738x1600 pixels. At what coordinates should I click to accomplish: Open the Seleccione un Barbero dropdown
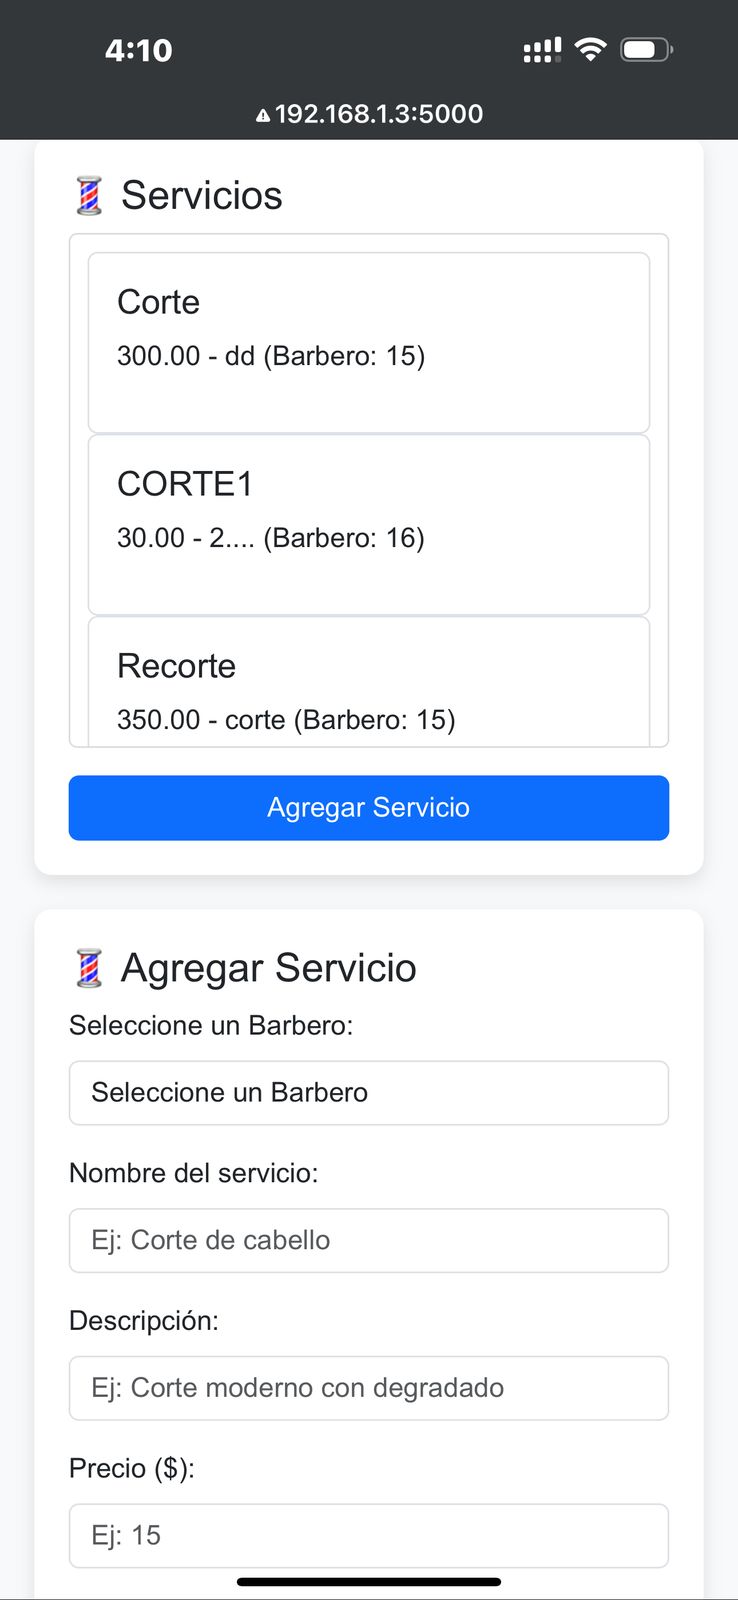[x=368, y=1092]
